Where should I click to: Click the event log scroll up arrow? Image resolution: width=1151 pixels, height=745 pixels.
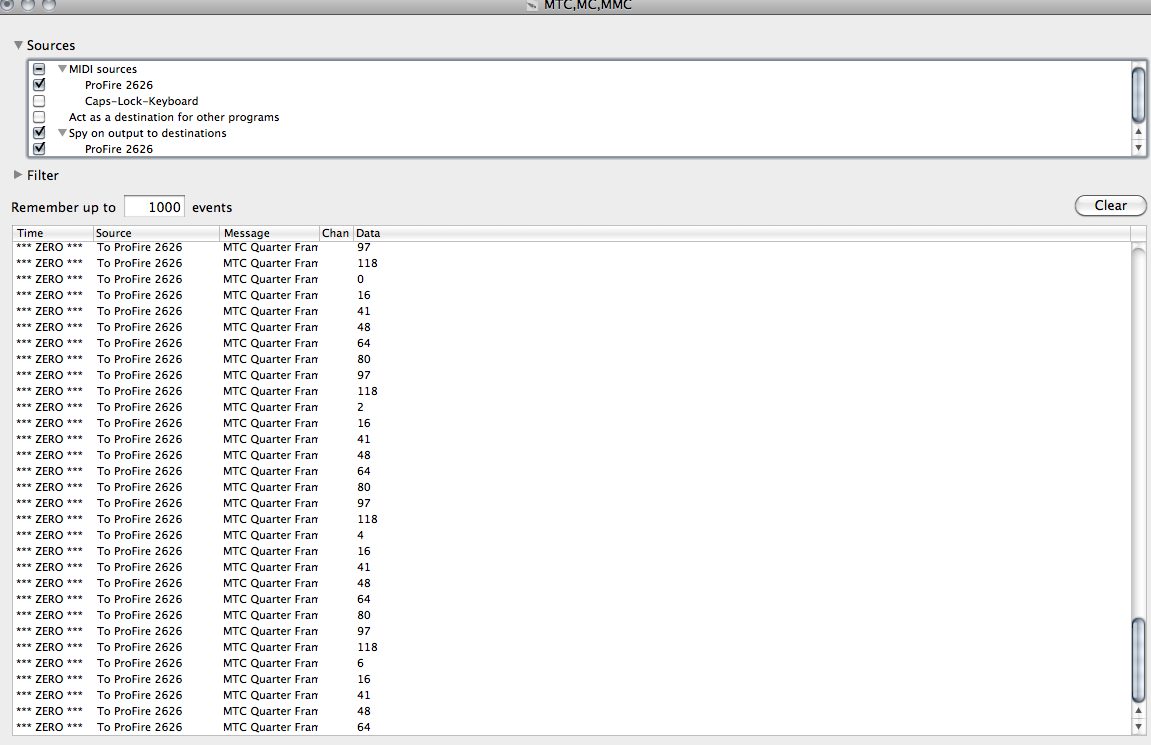pos(1139,711)
